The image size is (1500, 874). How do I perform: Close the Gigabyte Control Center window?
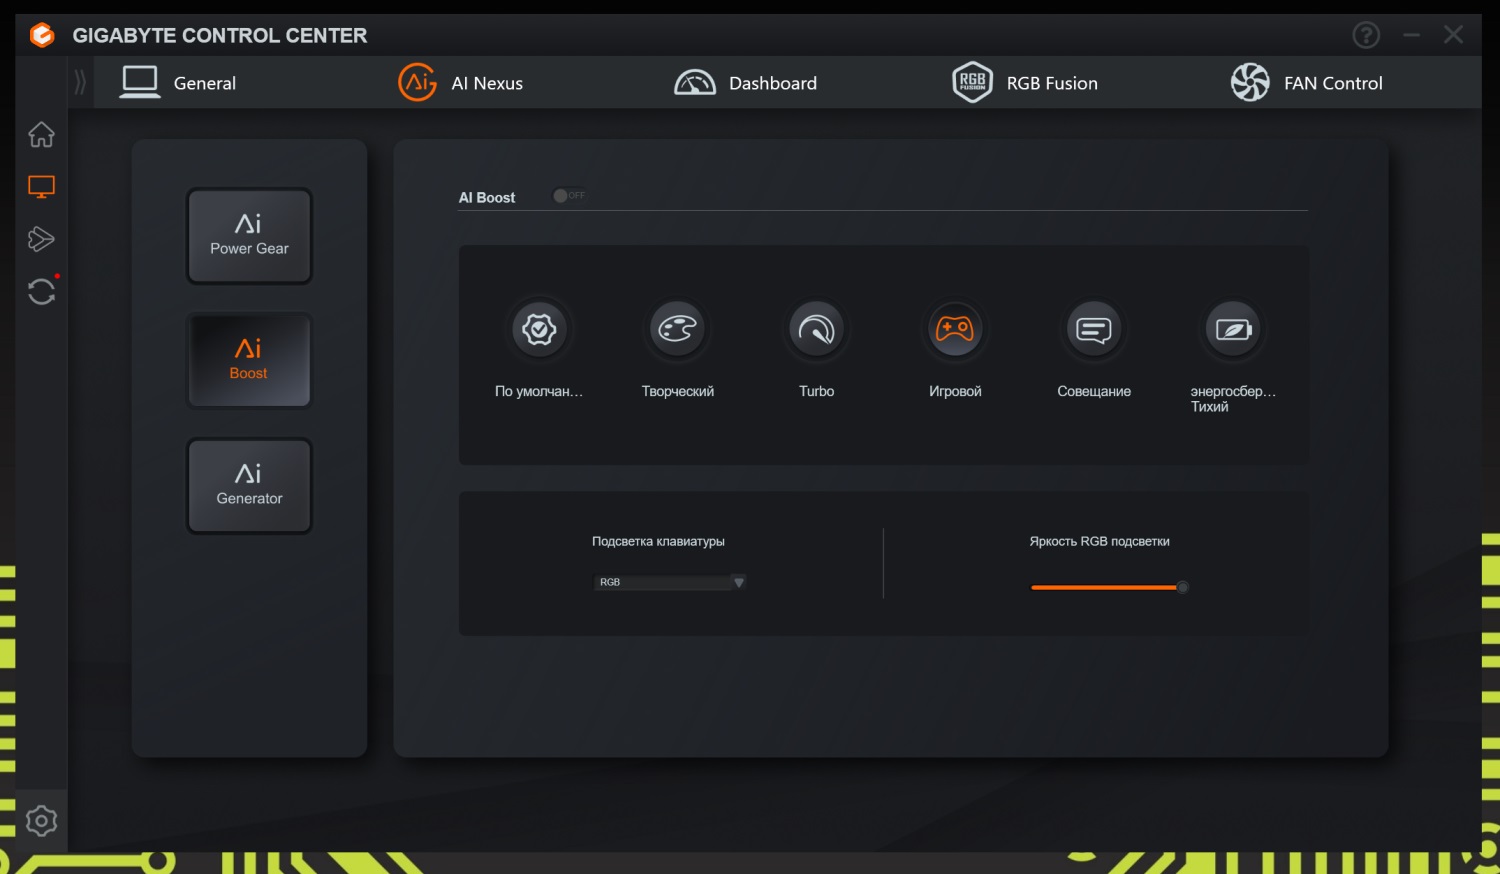pyautogui.click(x=1454, y=35)
